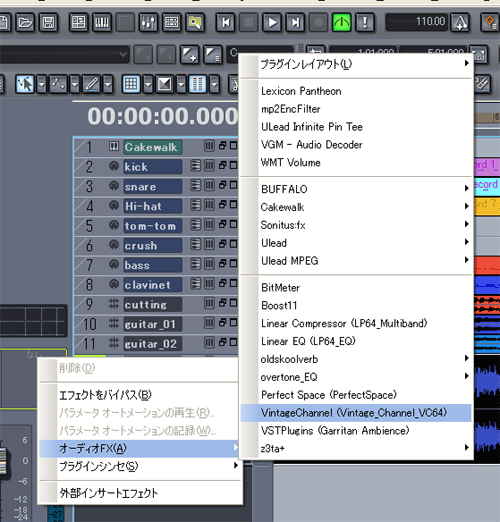The width and height of the screenshot is (500, 522).
Task: Expand the z3ta+ submenu
Action: coord(356,449)
